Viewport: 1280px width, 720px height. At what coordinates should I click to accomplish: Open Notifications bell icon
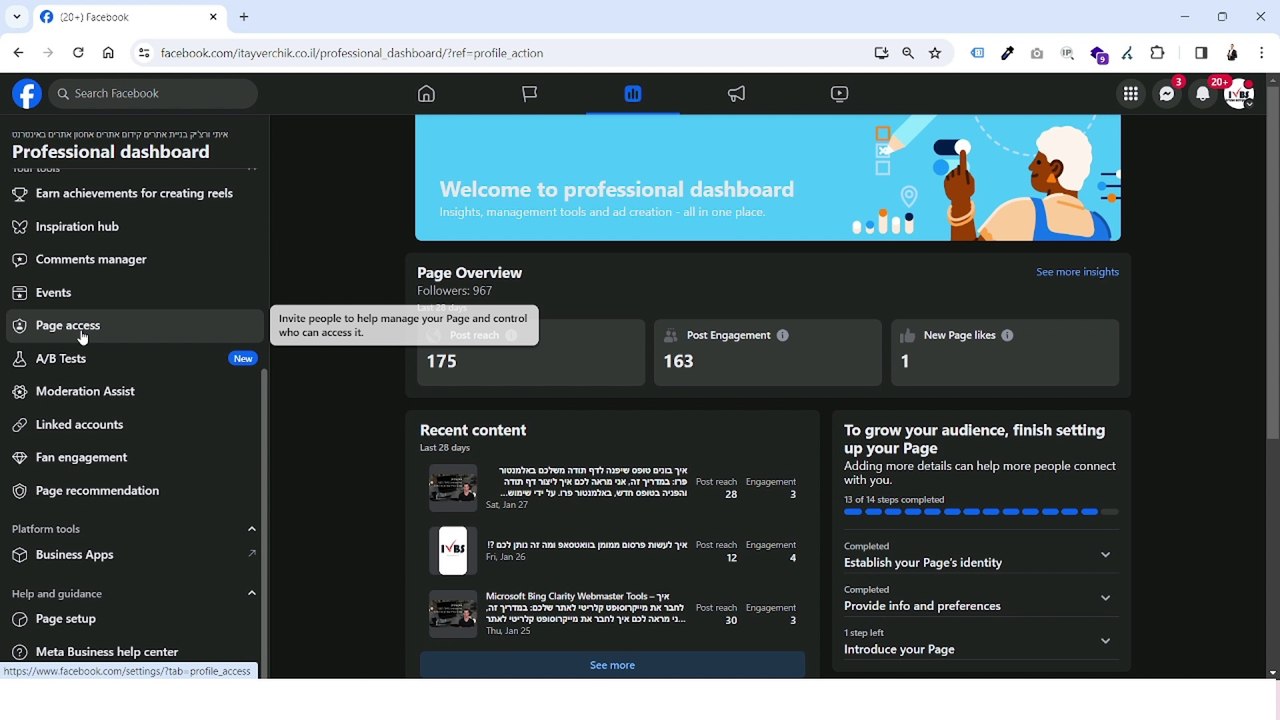pos(1203,94)
